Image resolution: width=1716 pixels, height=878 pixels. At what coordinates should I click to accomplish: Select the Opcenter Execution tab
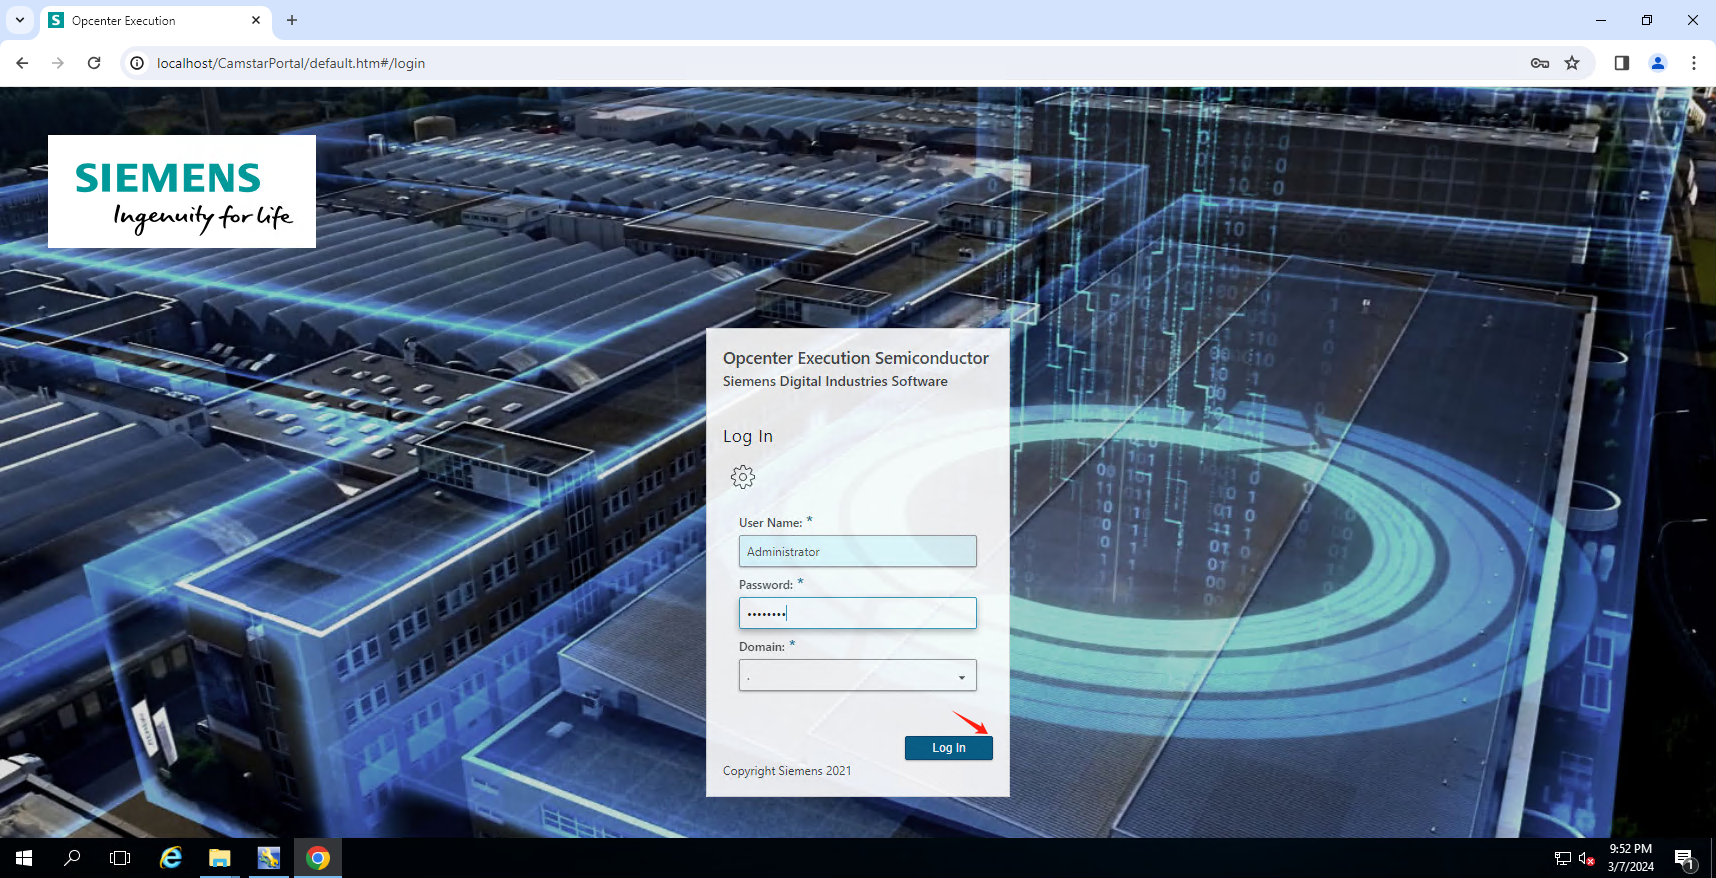coord(154,20)
